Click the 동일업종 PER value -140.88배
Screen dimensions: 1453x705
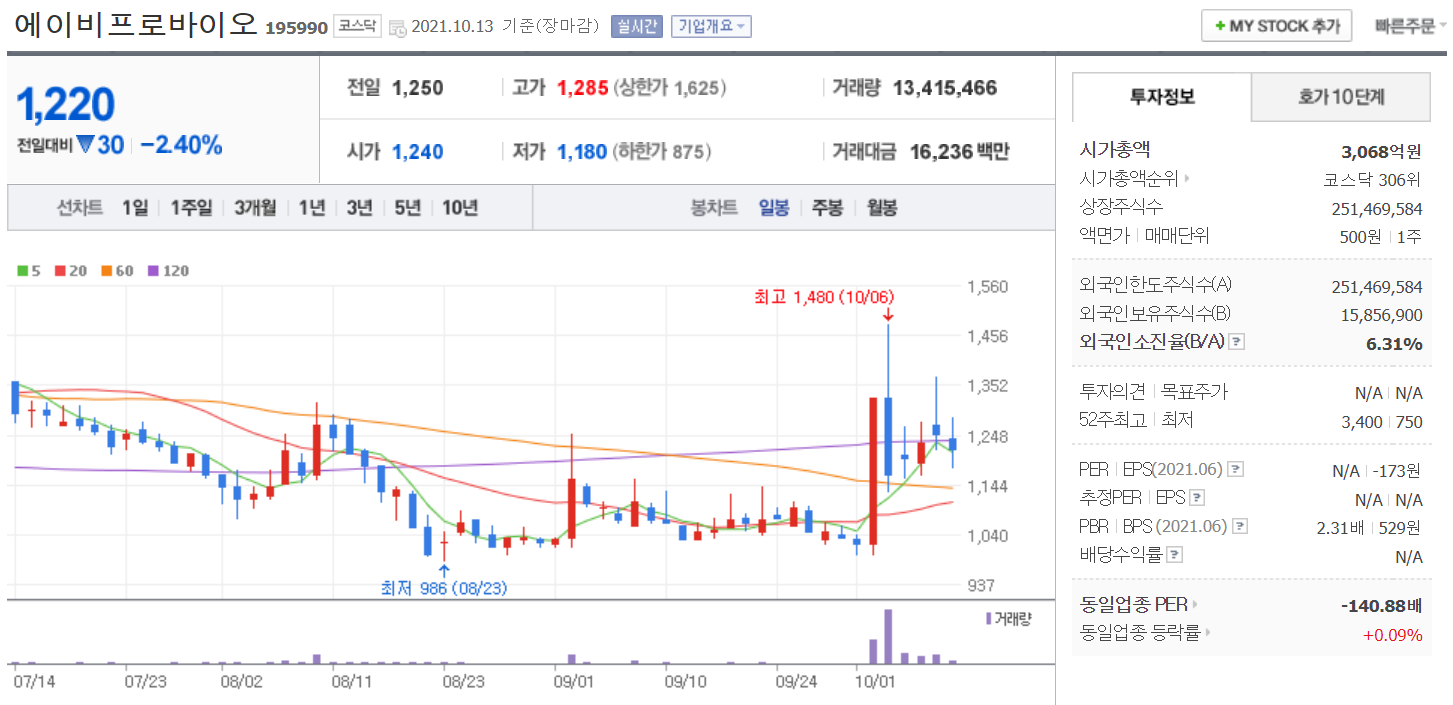pos(1381,605)
